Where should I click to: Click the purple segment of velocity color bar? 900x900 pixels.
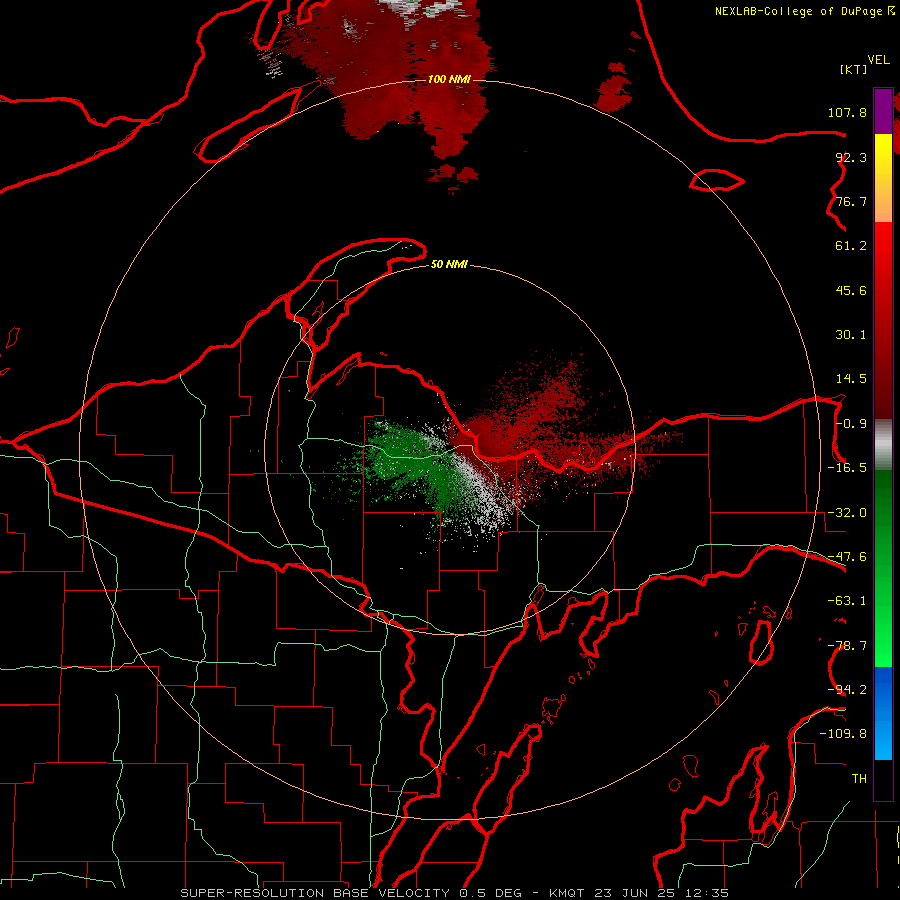tap(883, 112)
